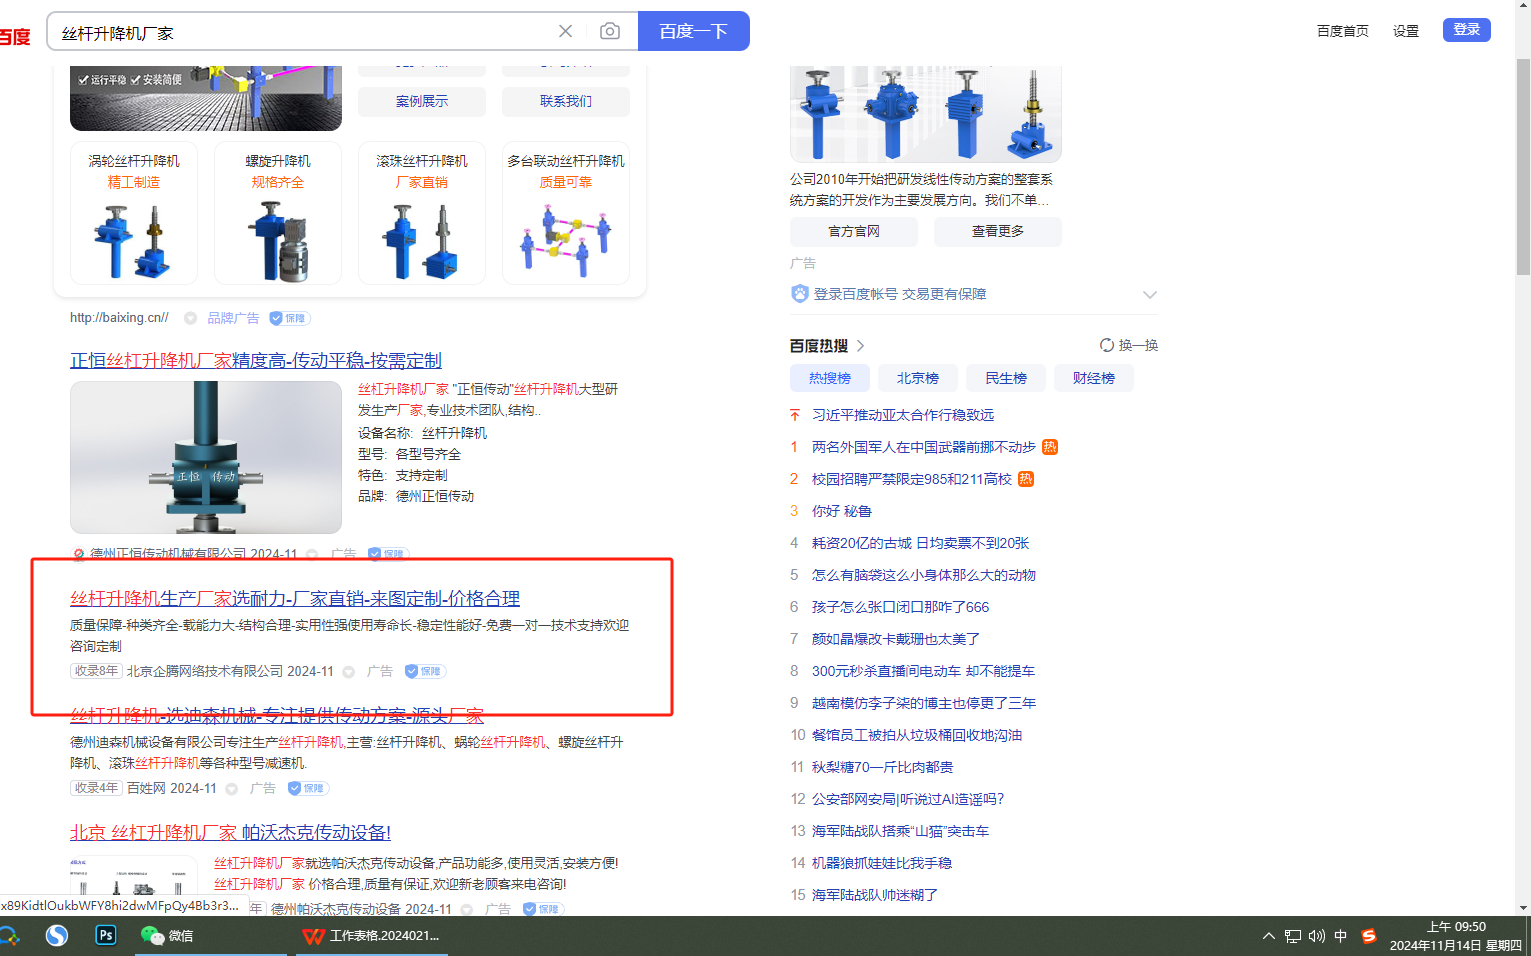Screen dimensions: 1531x956
Task: Click the 热 tag next to 校园招聘 headline
Action: [x=1026, y=479]
